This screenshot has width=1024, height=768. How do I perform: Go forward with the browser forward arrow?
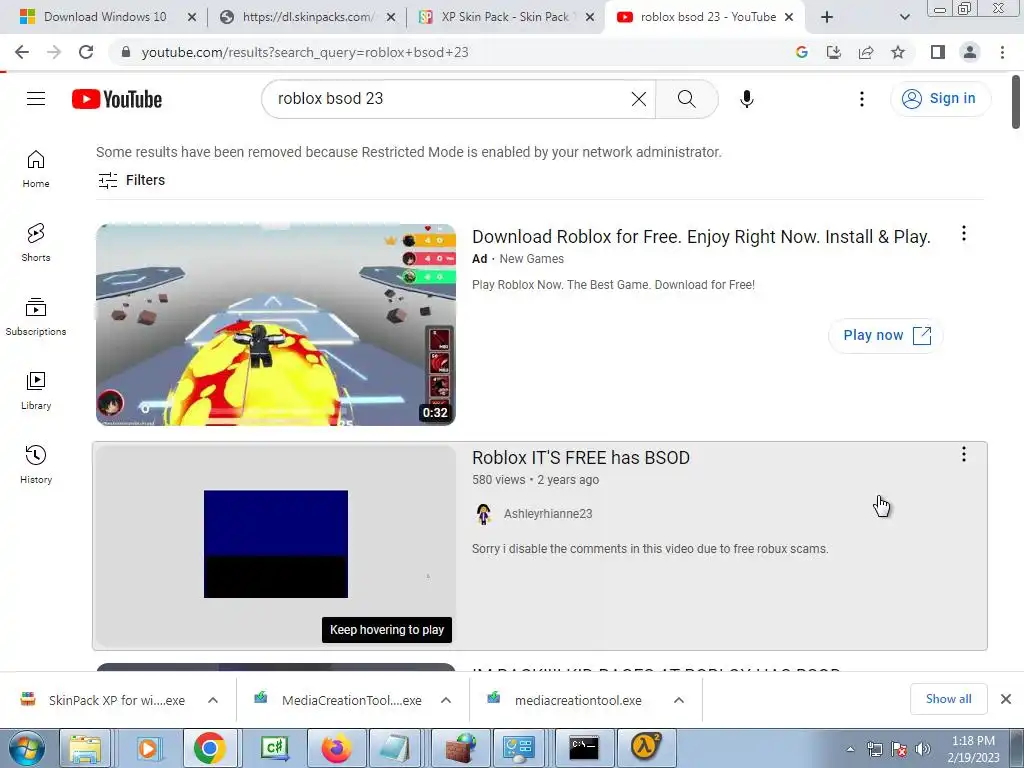click(x=54, y=52)
